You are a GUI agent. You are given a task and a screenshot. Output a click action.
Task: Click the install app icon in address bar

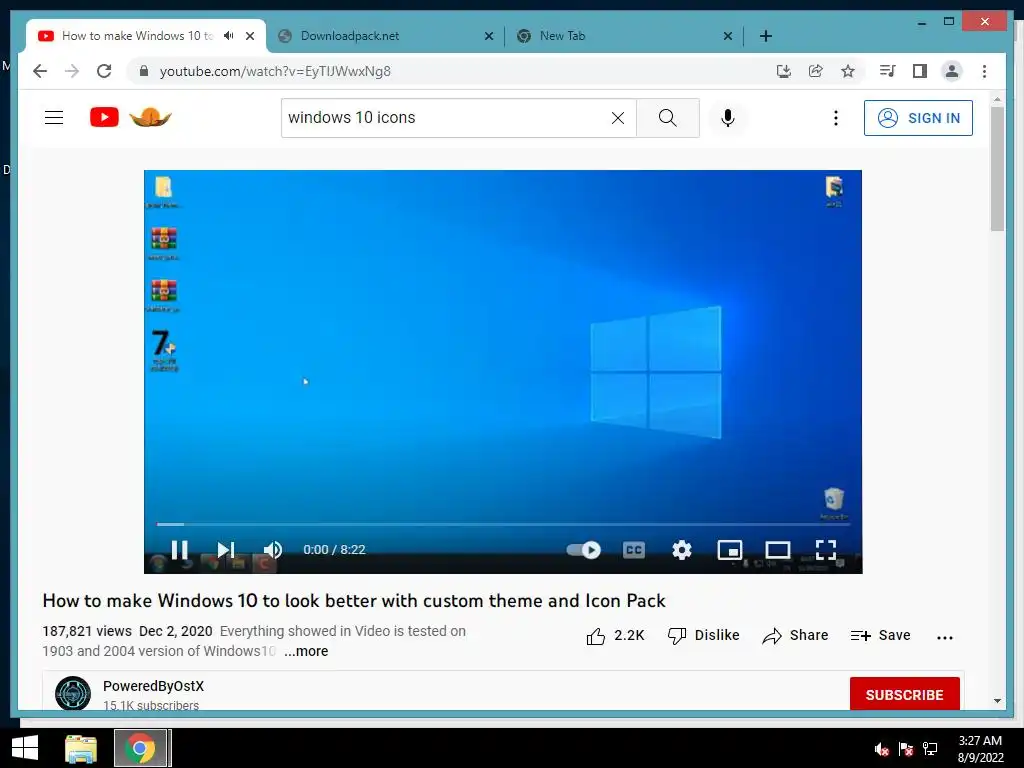pyautogui.click(x=784, y=71)
